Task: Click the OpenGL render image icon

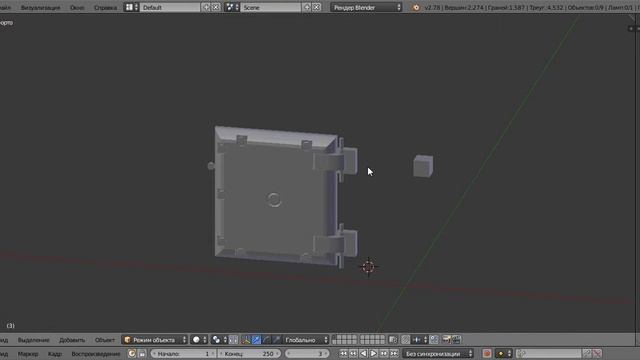Action: [447, 340]
